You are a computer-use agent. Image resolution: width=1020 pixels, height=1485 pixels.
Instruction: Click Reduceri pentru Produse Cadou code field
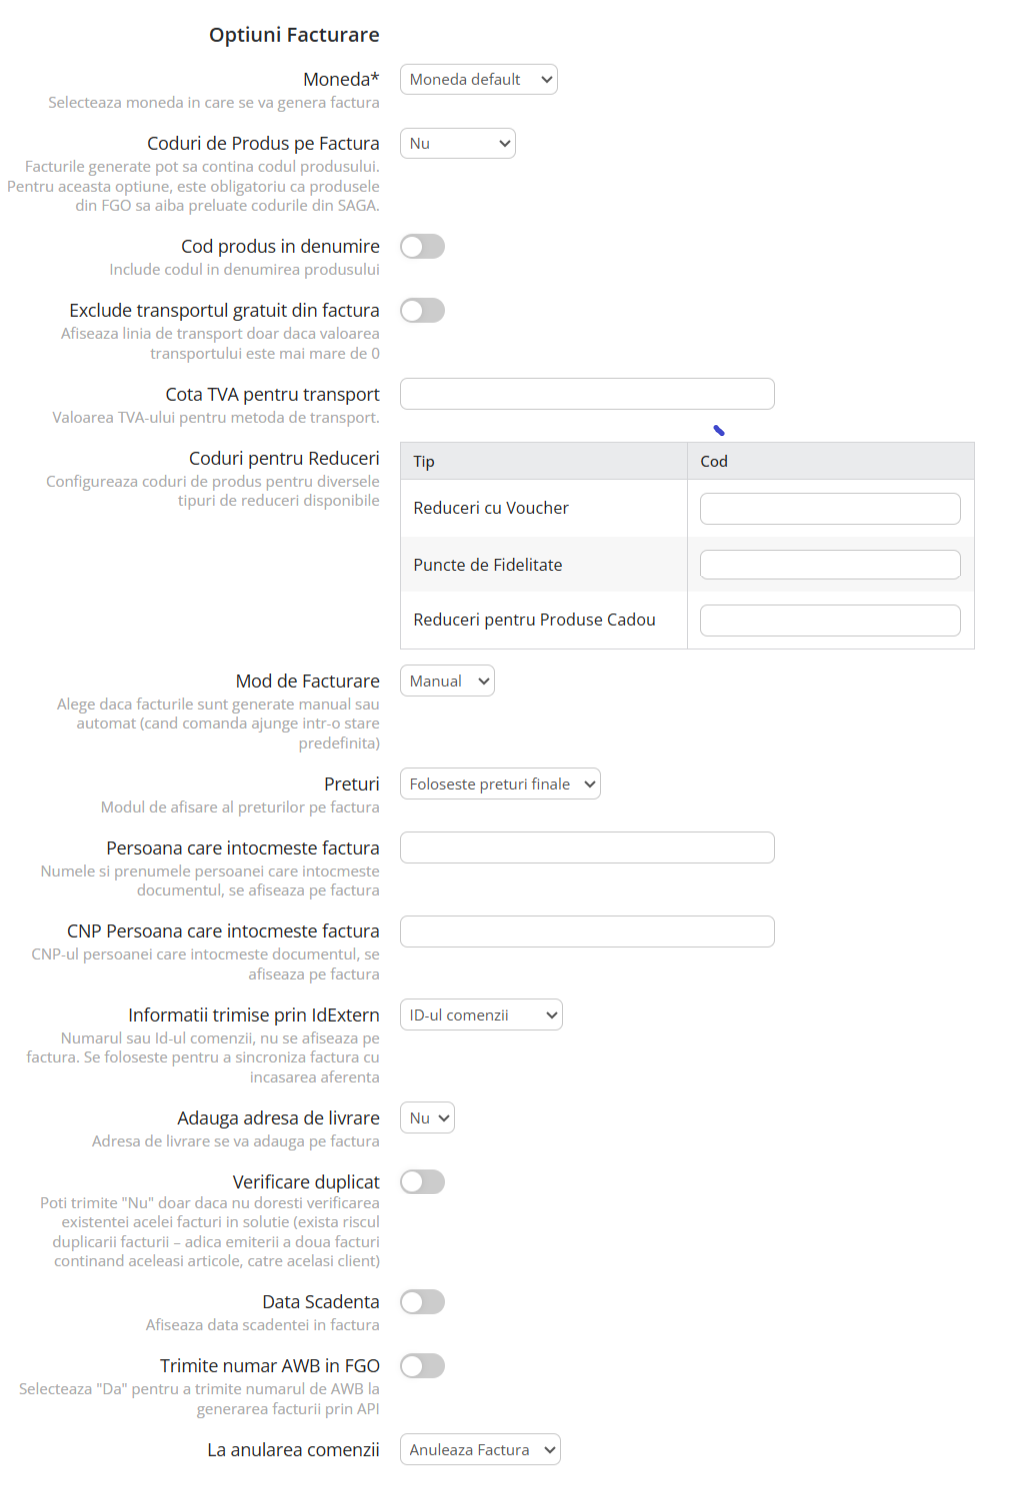coord(830,621)
